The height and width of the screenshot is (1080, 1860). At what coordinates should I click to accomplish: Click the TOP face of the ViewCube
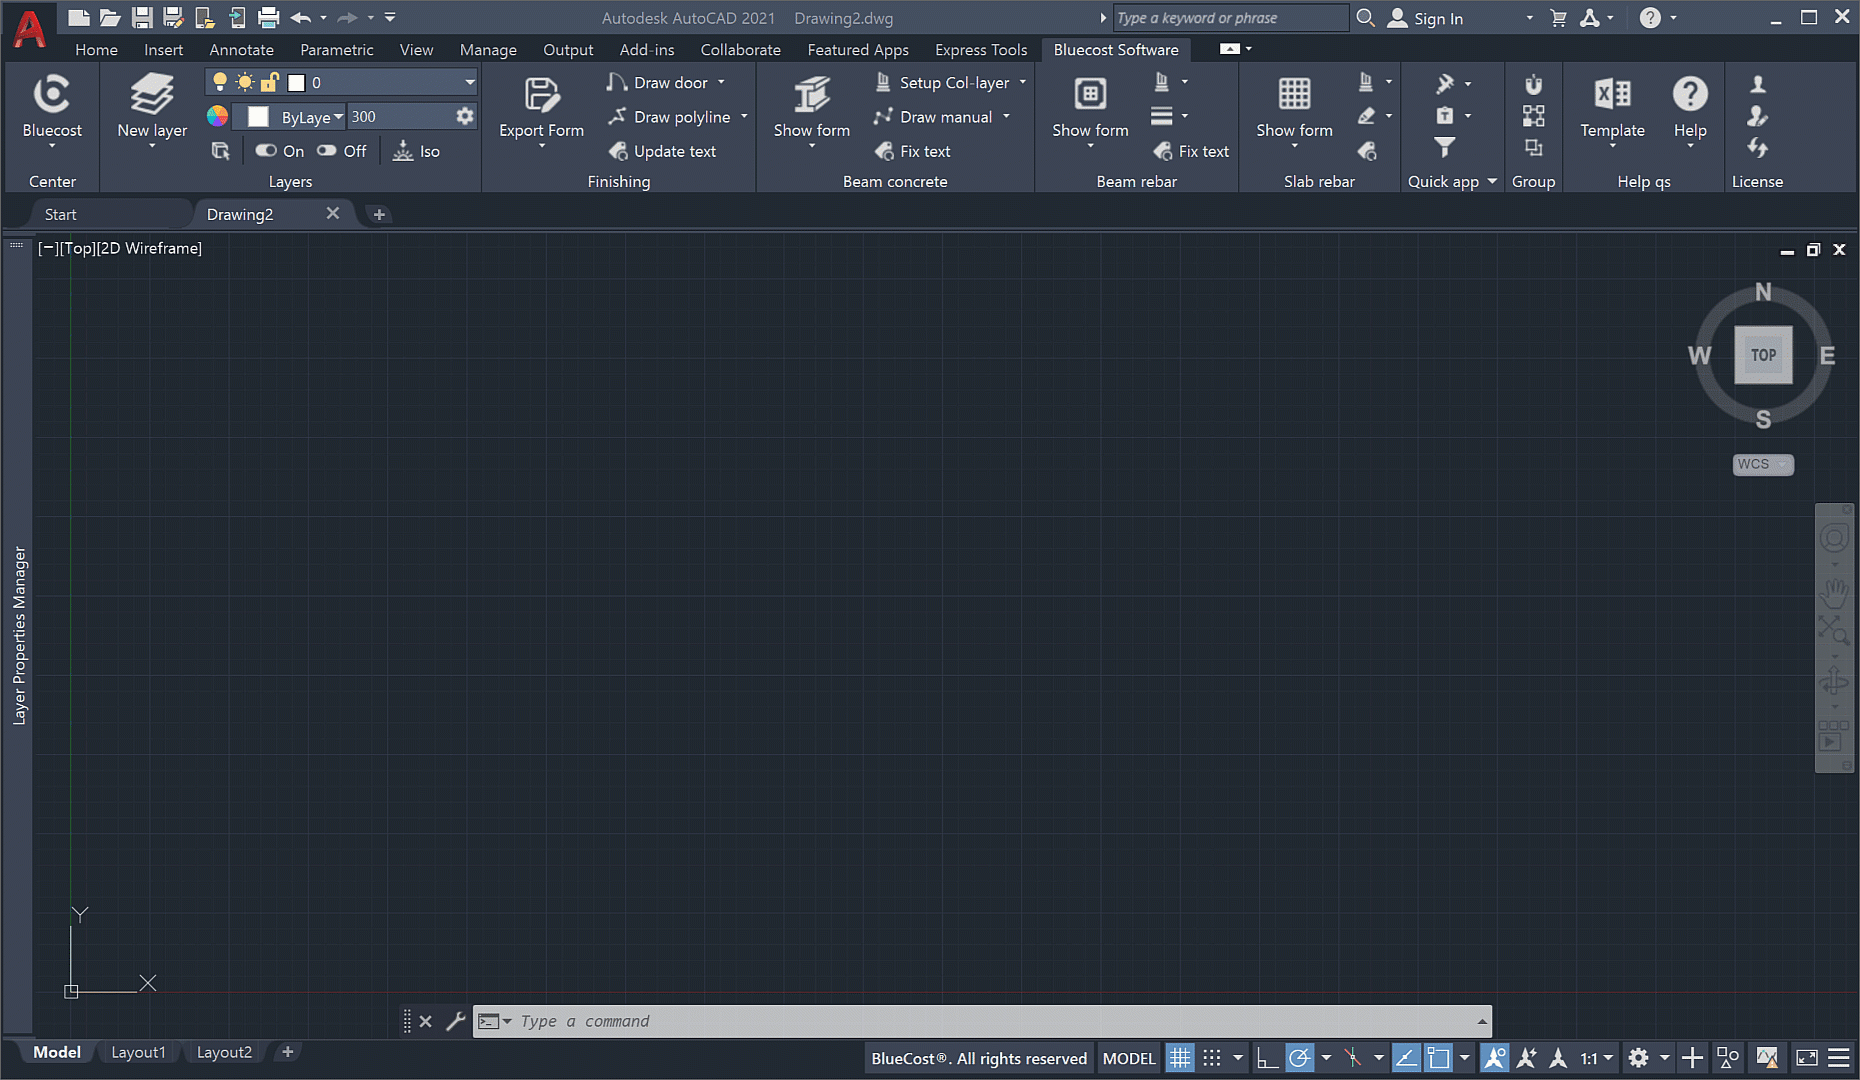tap(1763, 355)
